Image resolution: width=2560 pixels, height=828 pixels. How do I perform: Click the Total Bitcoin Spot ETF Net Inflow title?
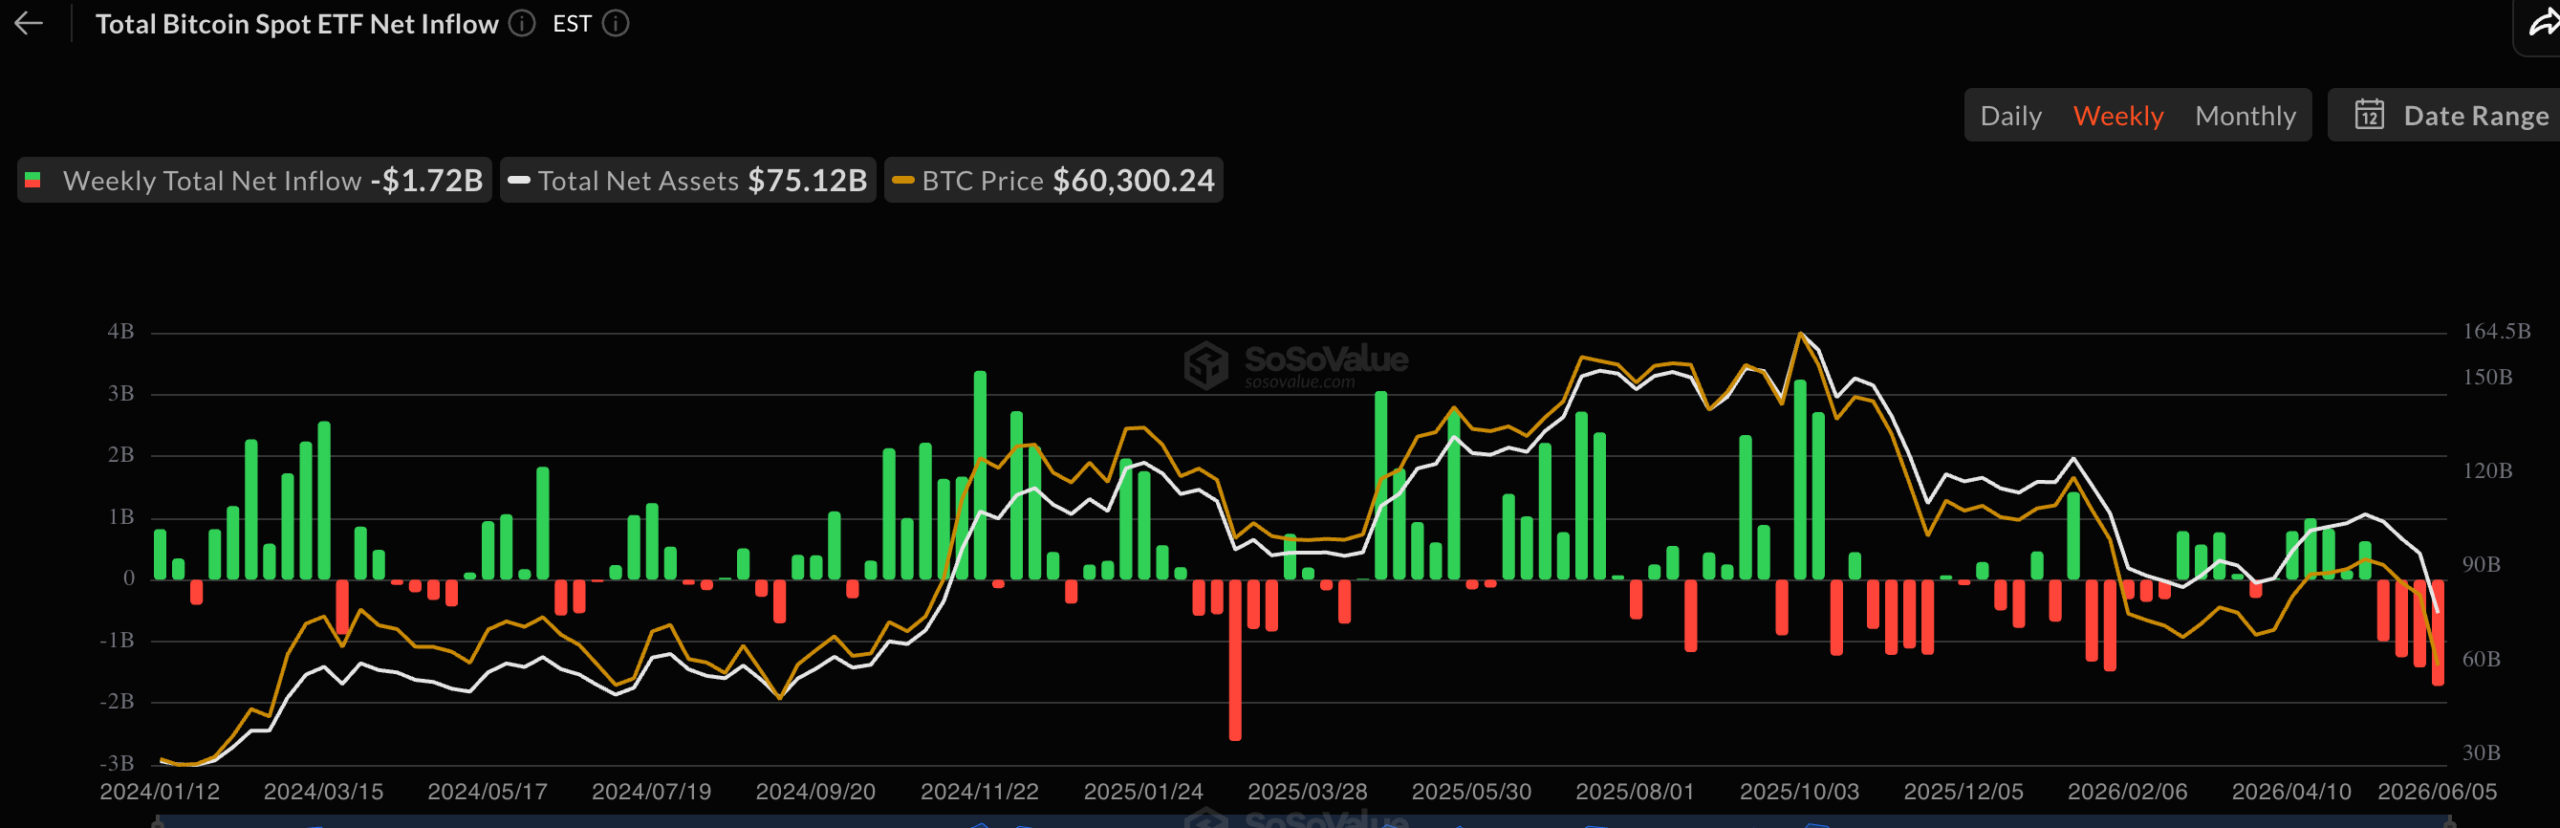pyautogui.click(x=297, y=23)
